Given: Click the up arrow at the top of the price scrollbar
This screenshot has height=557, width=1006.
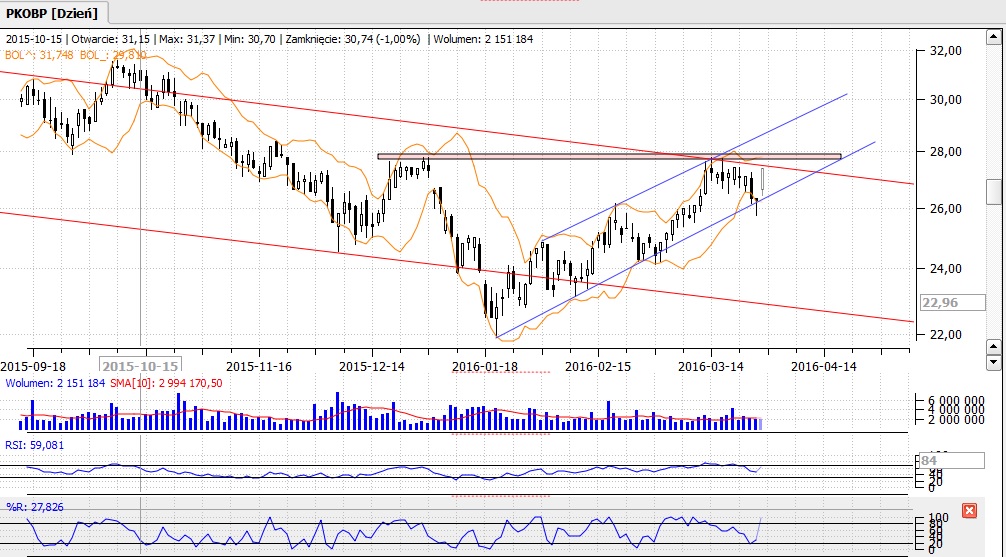Looking at the screenshot, I should (x=994, y=38).
